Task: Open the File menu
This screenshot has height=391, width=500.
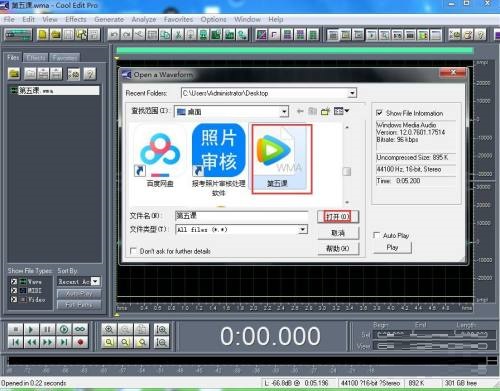Action: coord(9,19)
